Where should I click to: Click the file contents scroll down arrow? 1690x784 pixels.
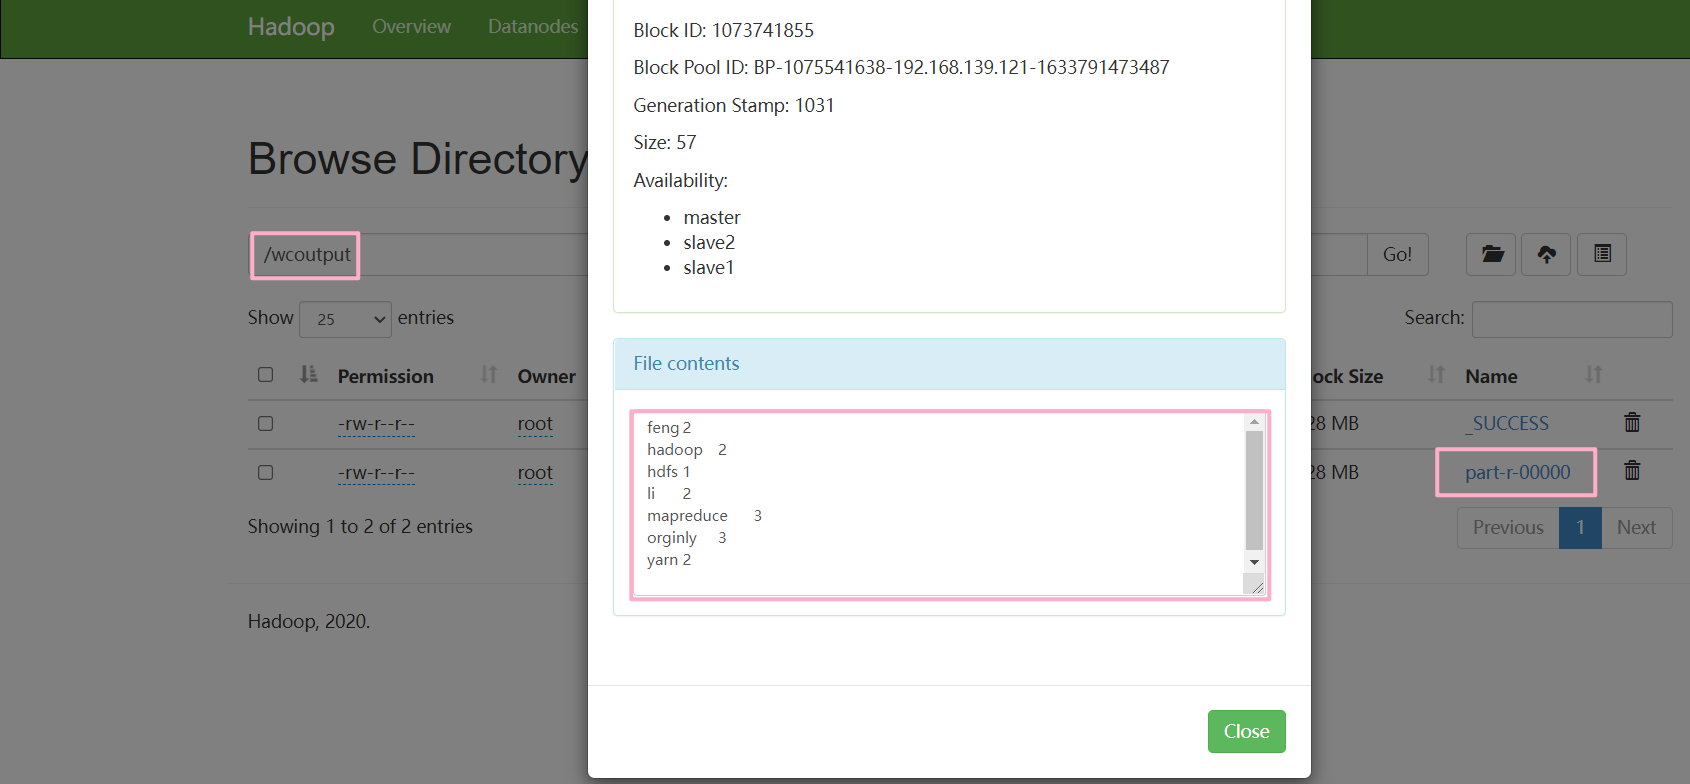click(x=1254, y=562)
